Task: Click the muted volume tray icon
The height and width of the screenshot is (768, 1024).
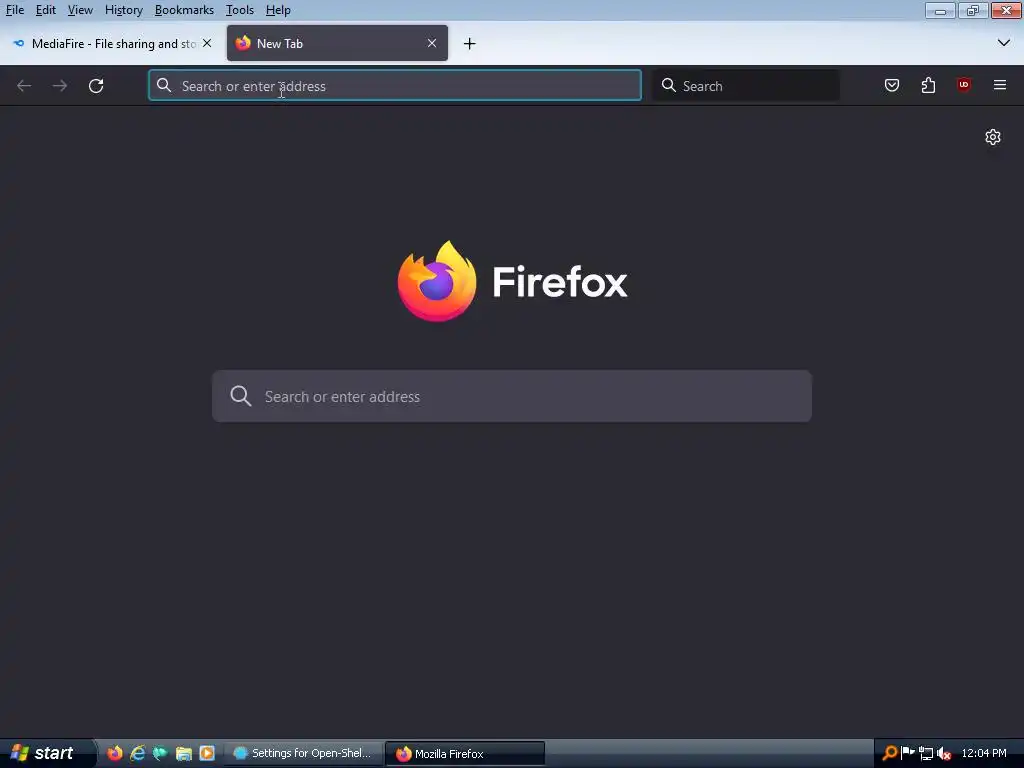Action: point(944,754)
